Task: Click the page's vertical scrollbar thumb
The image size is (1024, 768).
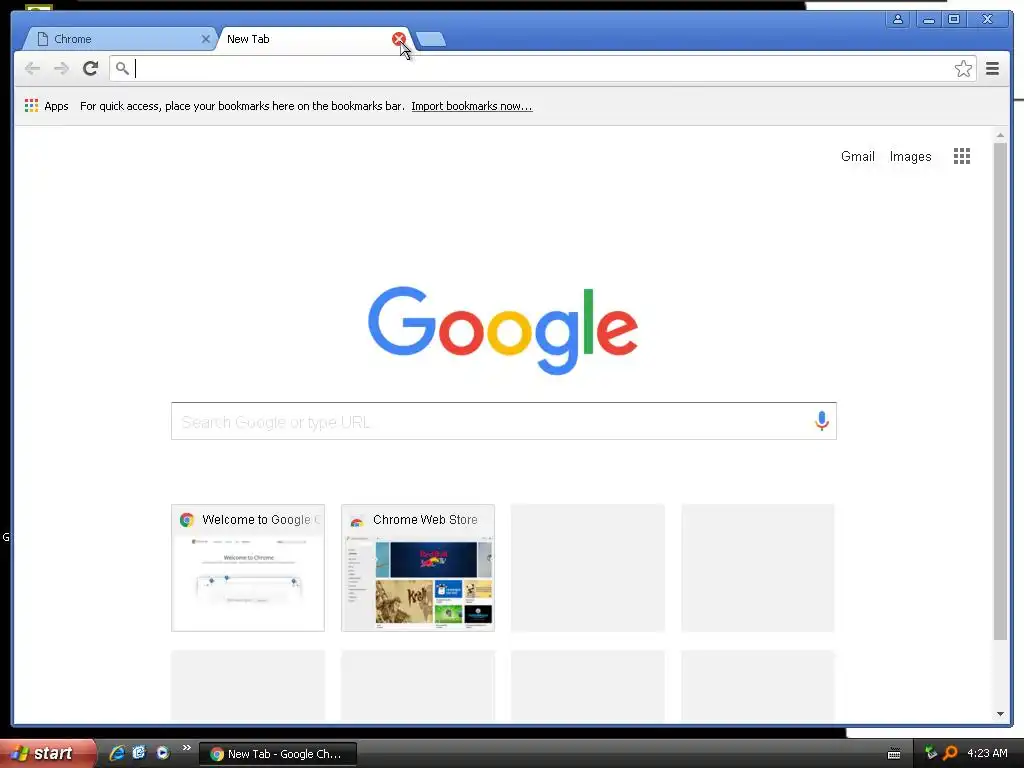Action: click(1000, 391)
